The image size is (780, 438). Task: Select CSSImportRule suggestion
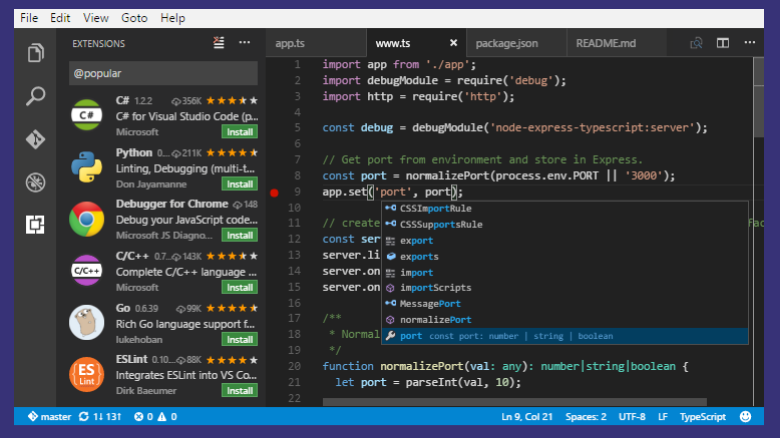(565, 209)
